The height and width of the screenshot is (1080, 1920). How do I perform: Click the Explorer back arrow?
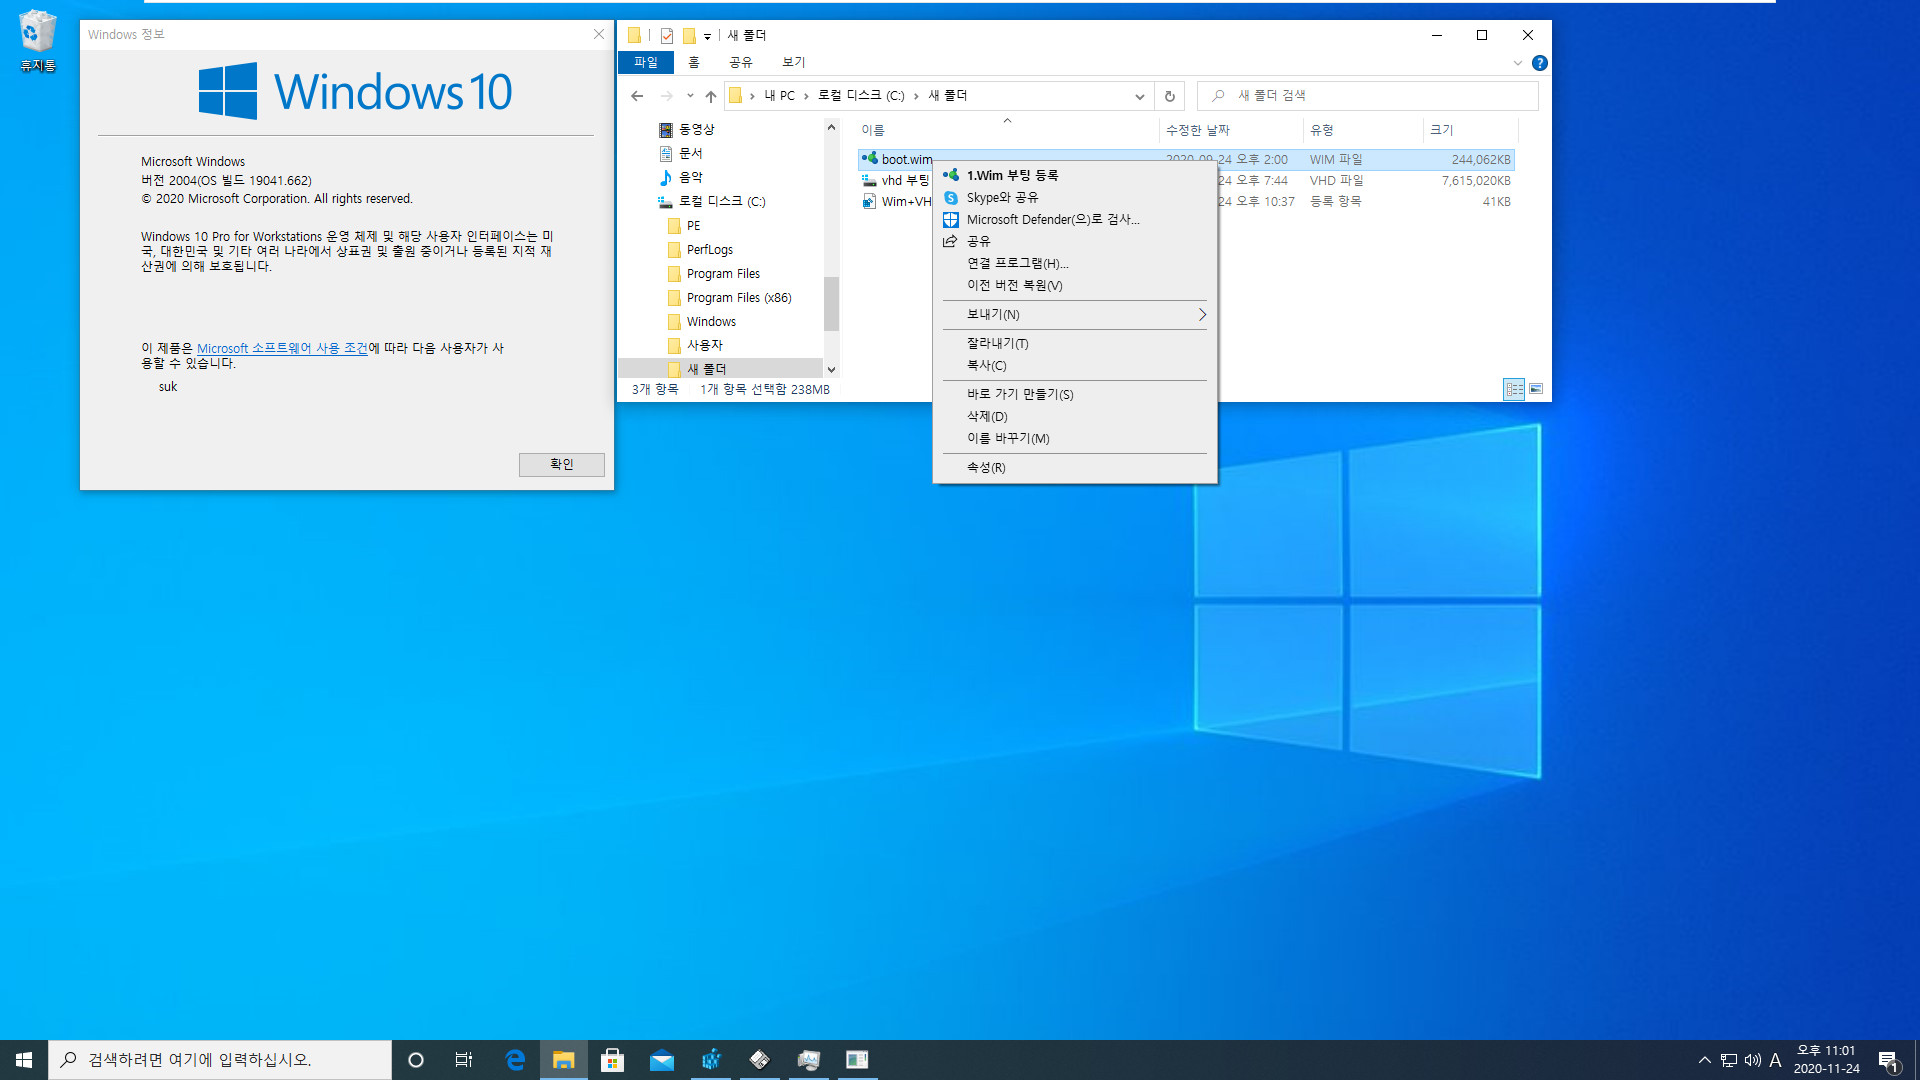point(637,96)
